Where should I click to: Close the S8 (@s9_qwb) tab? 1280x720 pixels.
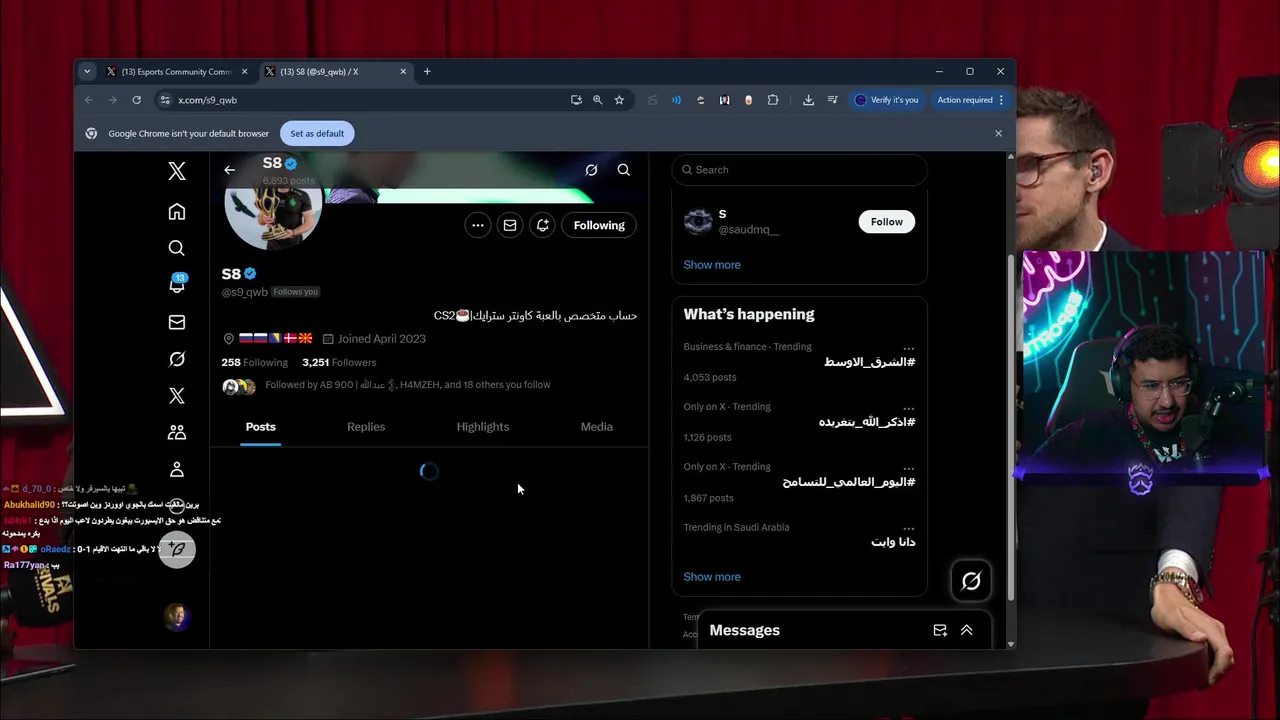[403, 72]
